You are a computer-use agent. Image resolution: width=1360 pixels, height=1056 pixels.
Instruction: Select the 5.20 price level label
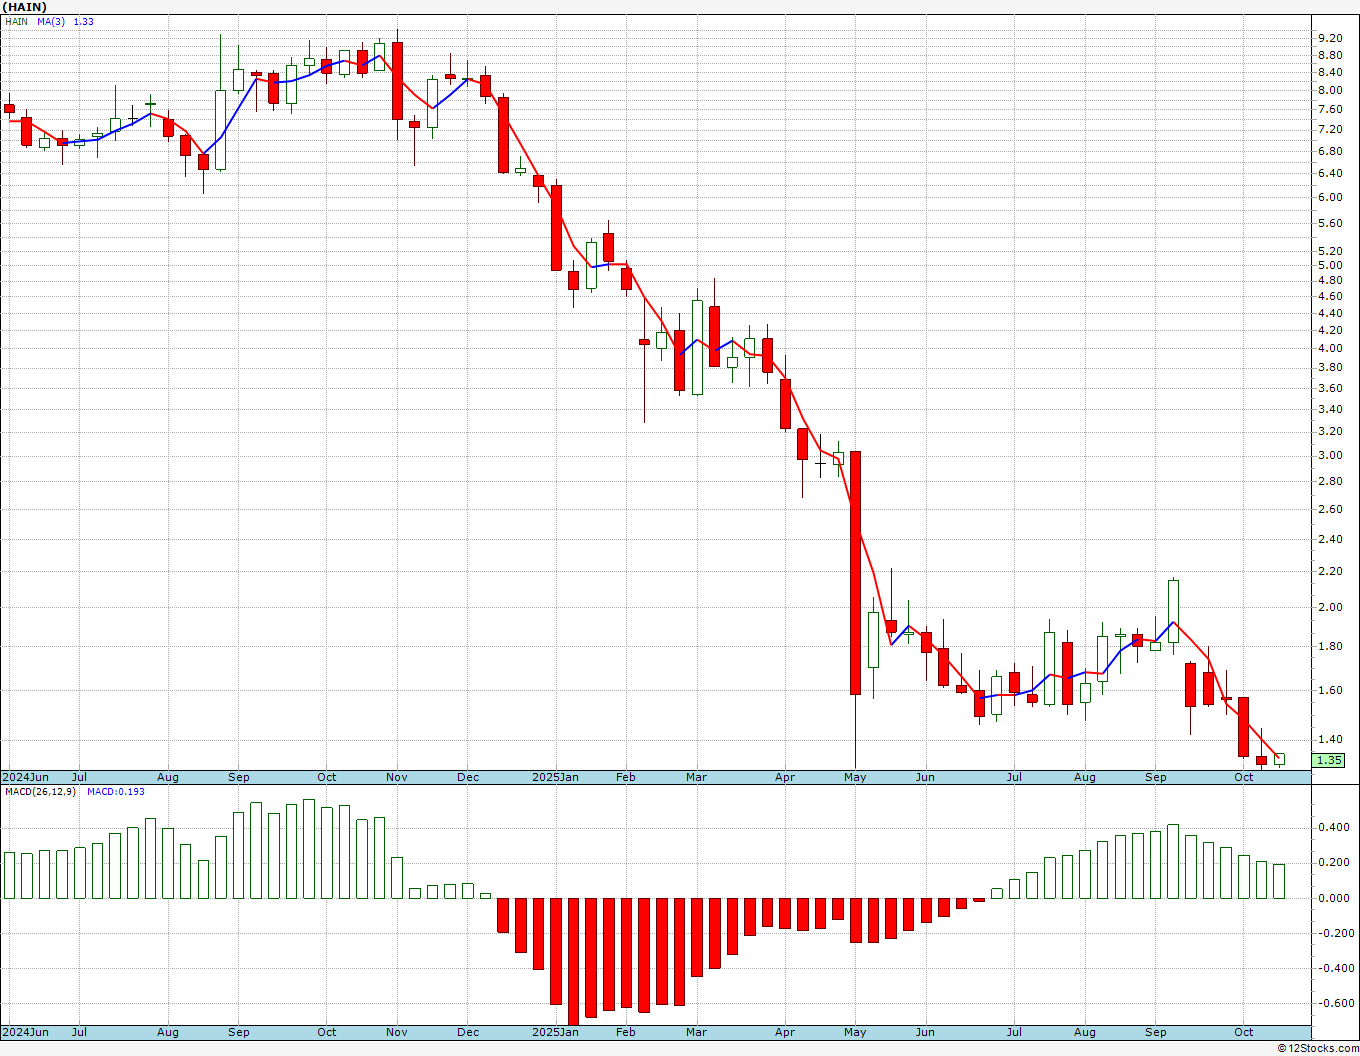coord(1330,251)
